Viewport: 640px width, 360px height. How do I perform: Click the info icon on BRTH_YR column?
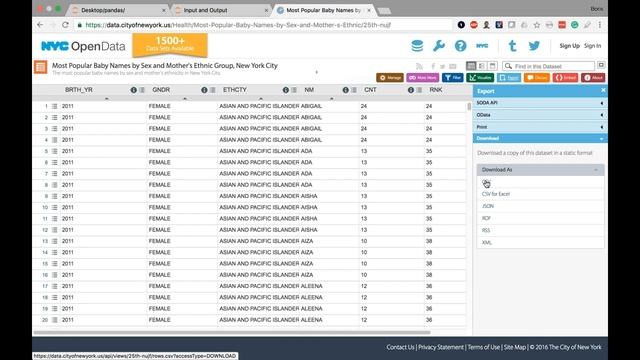[x=133, y=90]
